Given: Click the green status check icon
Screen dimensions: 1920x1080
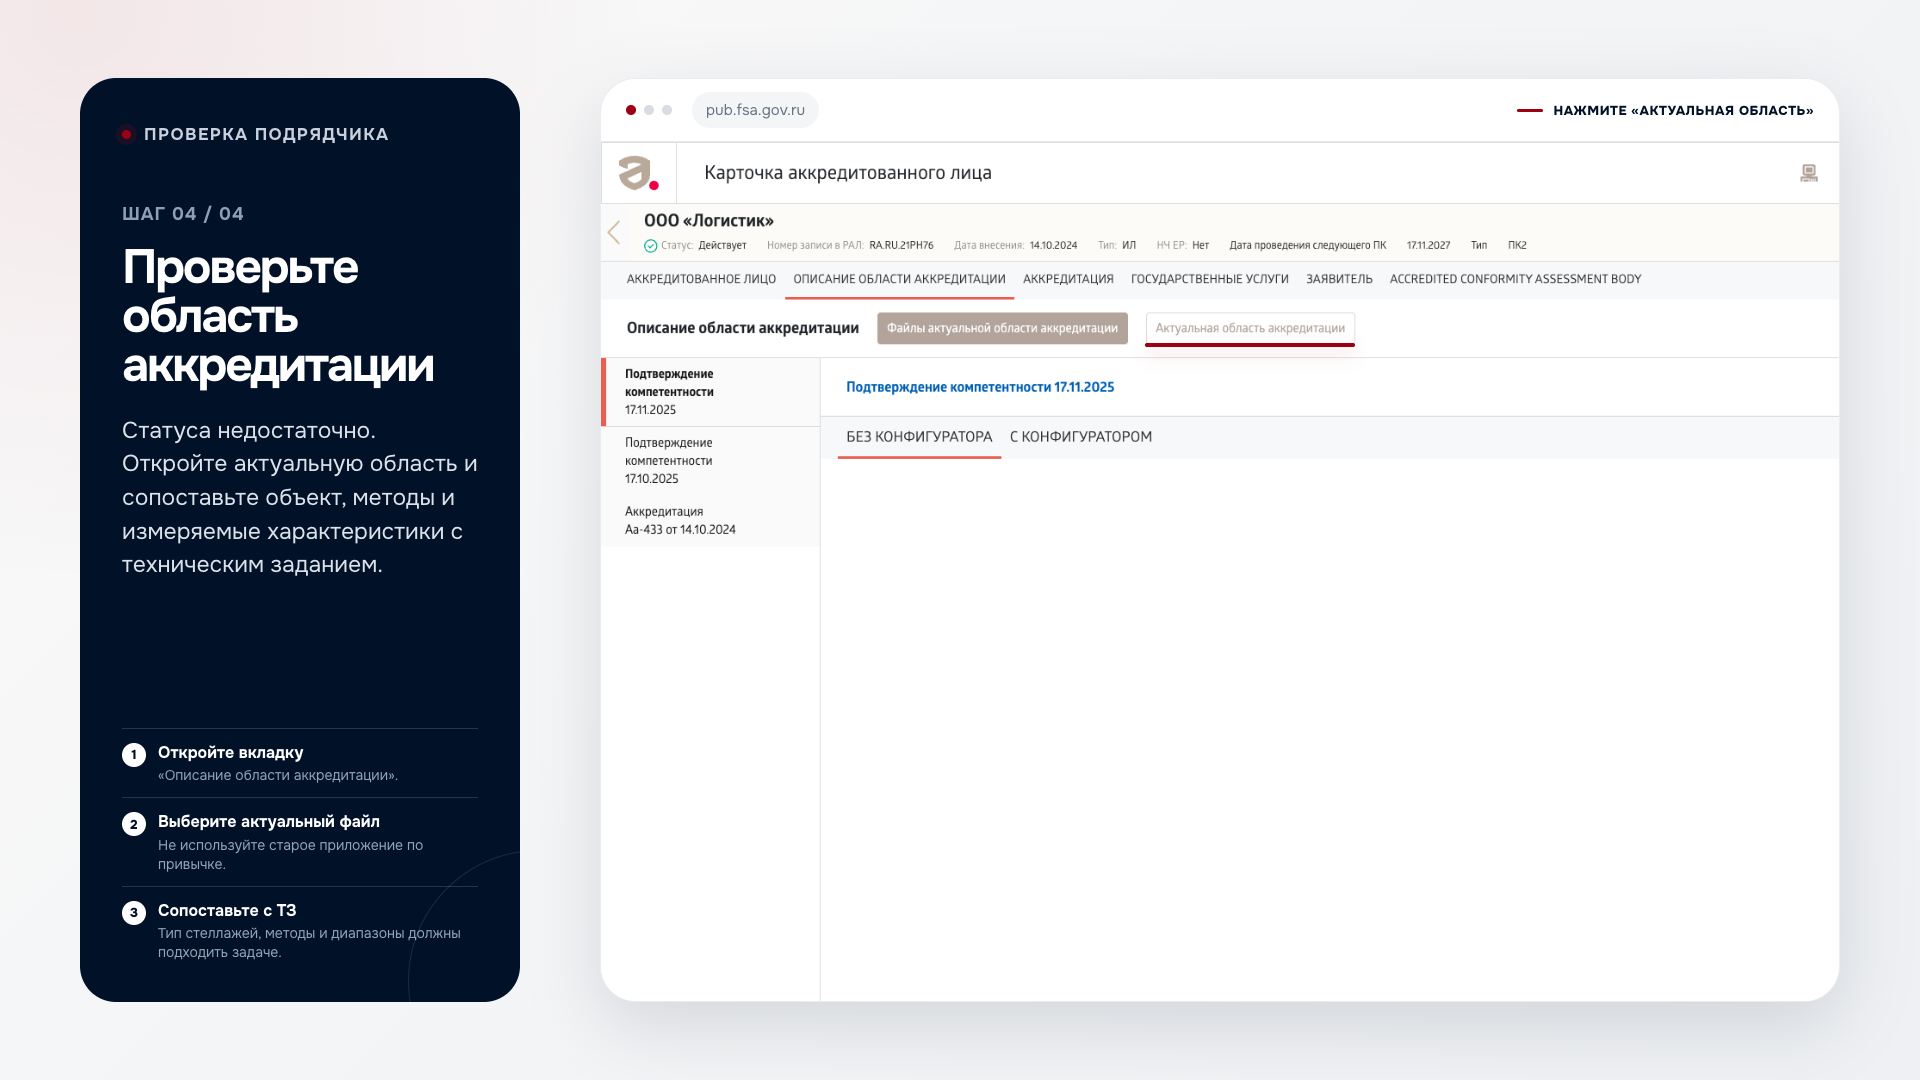Looking at the screenshot, I should click(x=650, y=246).
